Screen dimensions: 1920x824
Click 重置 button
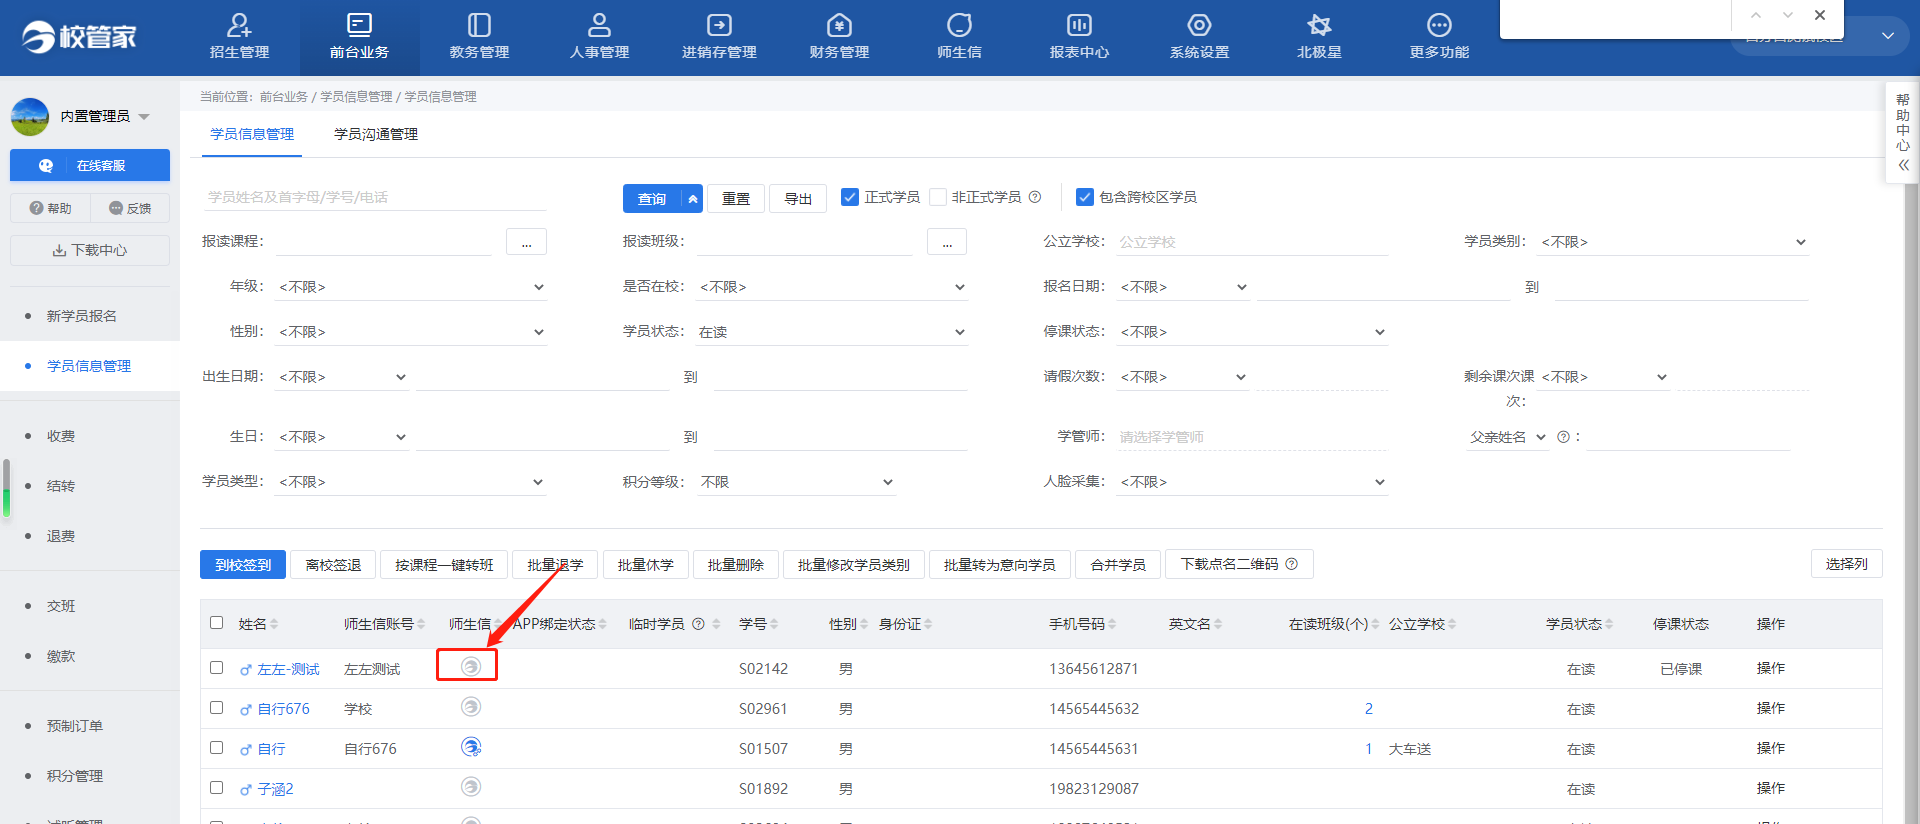coord(736,199)
